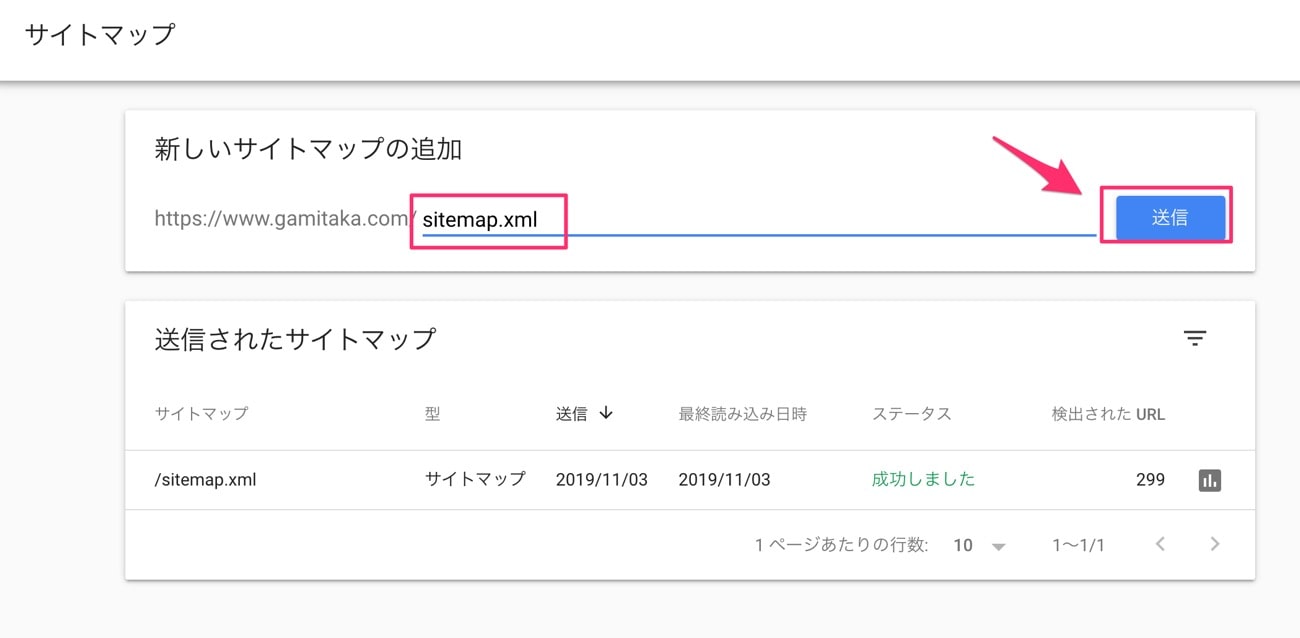
Task: Click the 送信されたサイトマップ heading
Action: pyautogui.click(x=295, y=339)
